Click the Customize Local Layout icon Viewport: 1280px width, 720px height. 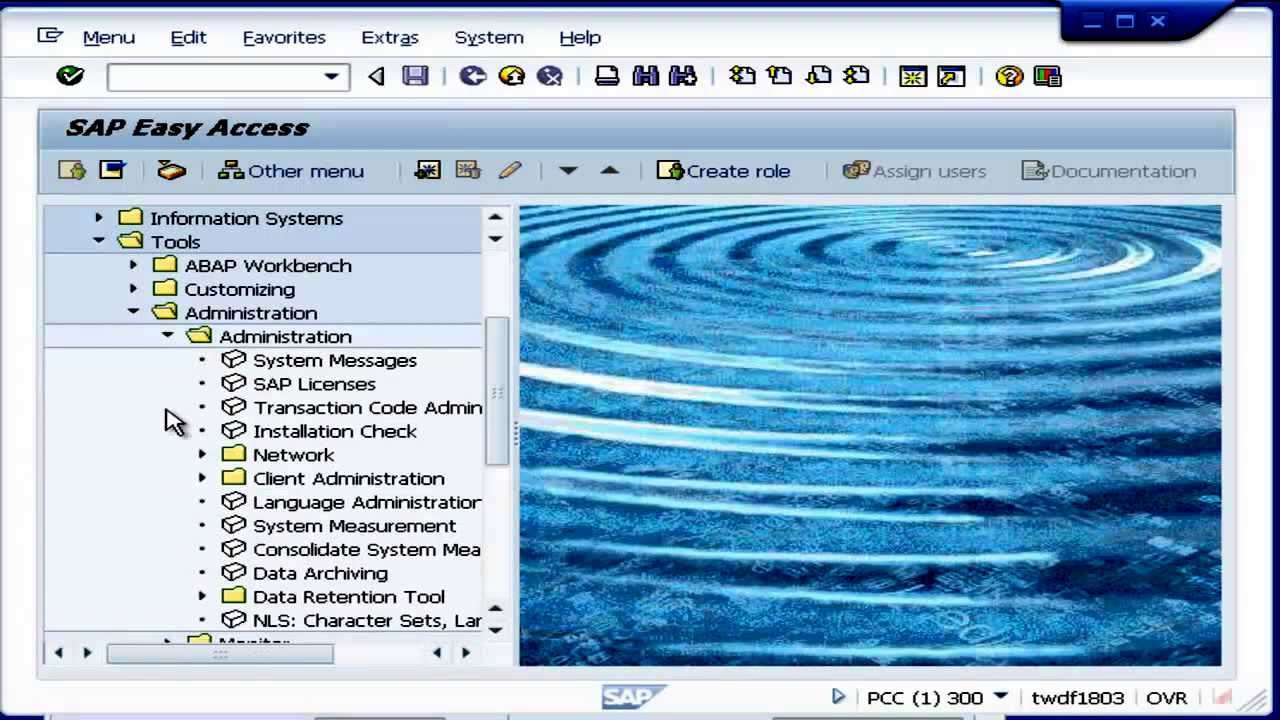coord(1047,76)
